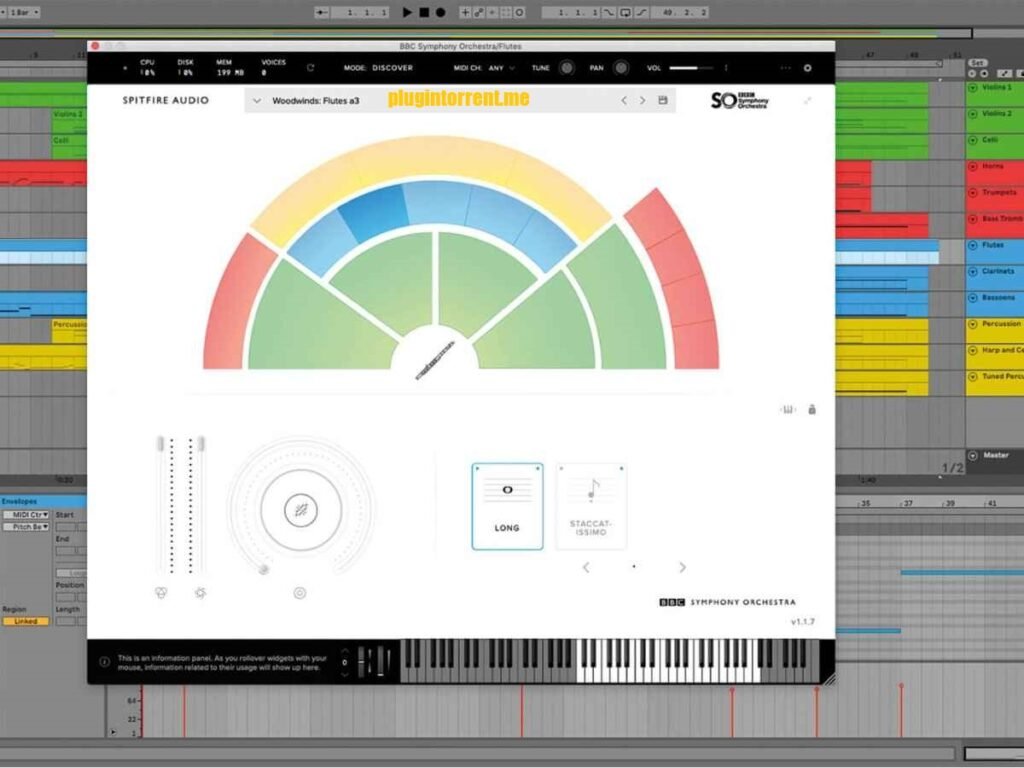1024x768 pixels.
Task: Click the Mode Discover label
Action: click(x=378, y=68)
